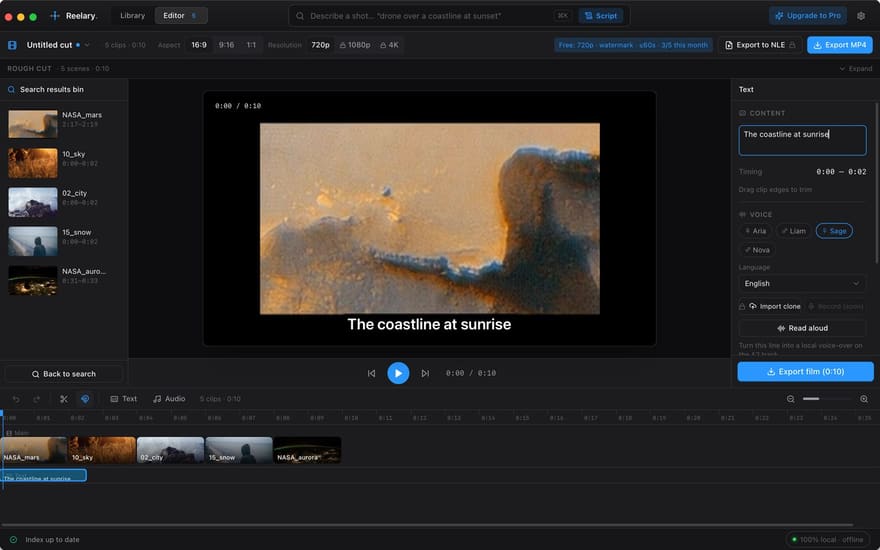Toggle the blue marker tool icon
Viewport: 880px width, 550px height.
[85, 399]
